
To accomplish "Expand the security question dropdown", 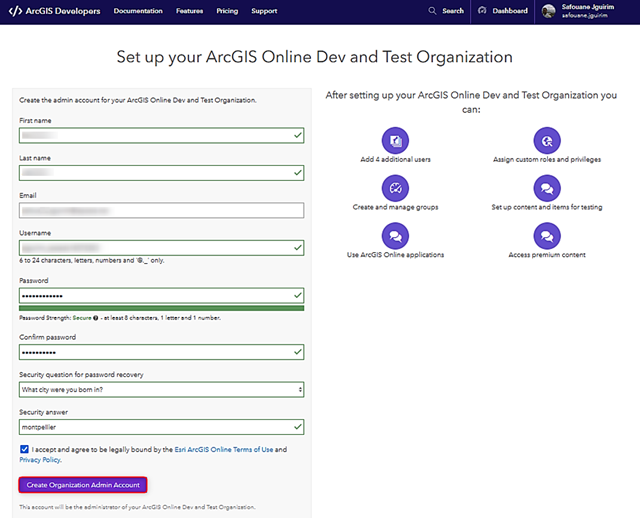I will [161, 389].
